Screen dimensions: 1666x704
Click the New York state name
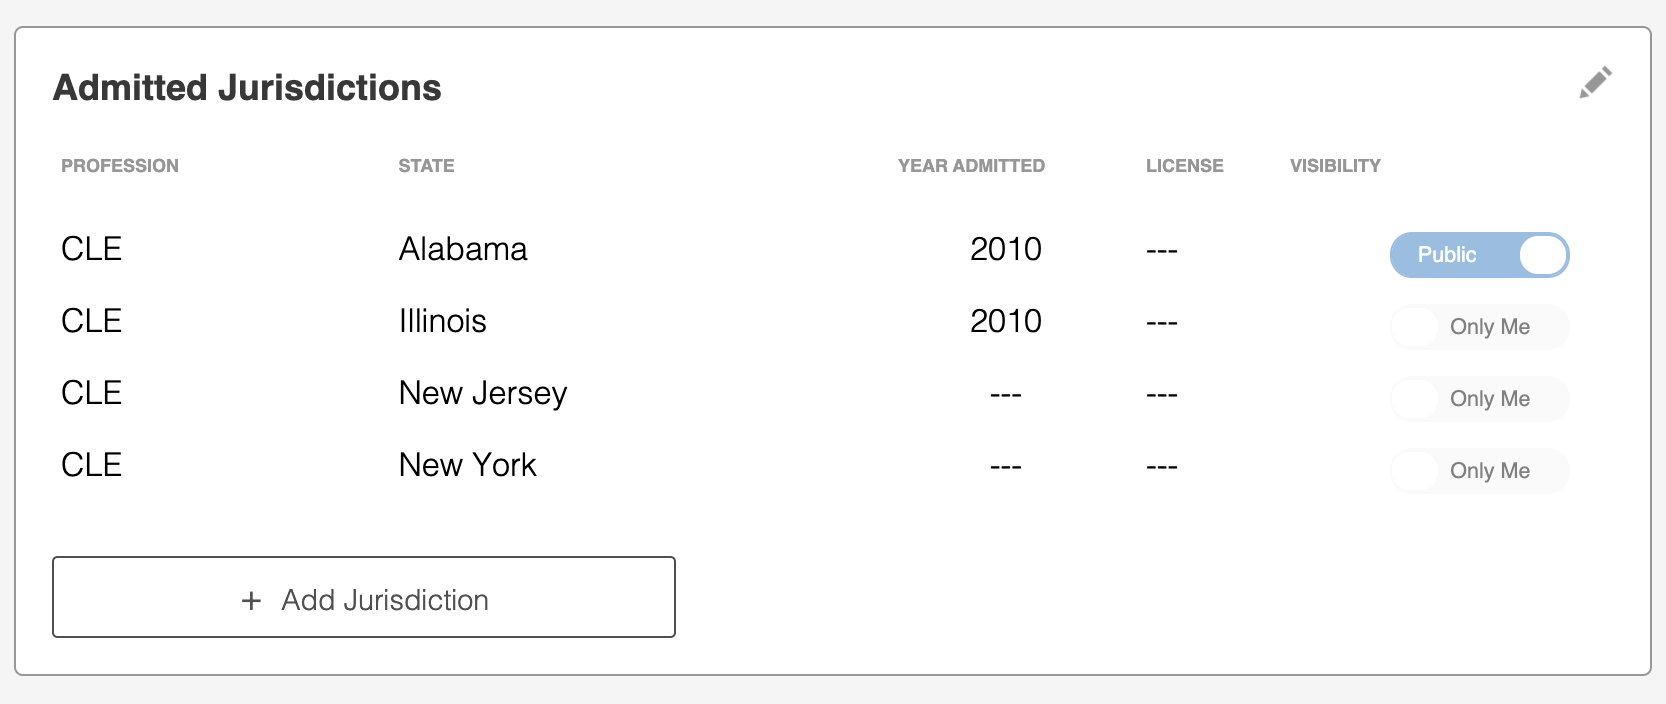[467, 464]
